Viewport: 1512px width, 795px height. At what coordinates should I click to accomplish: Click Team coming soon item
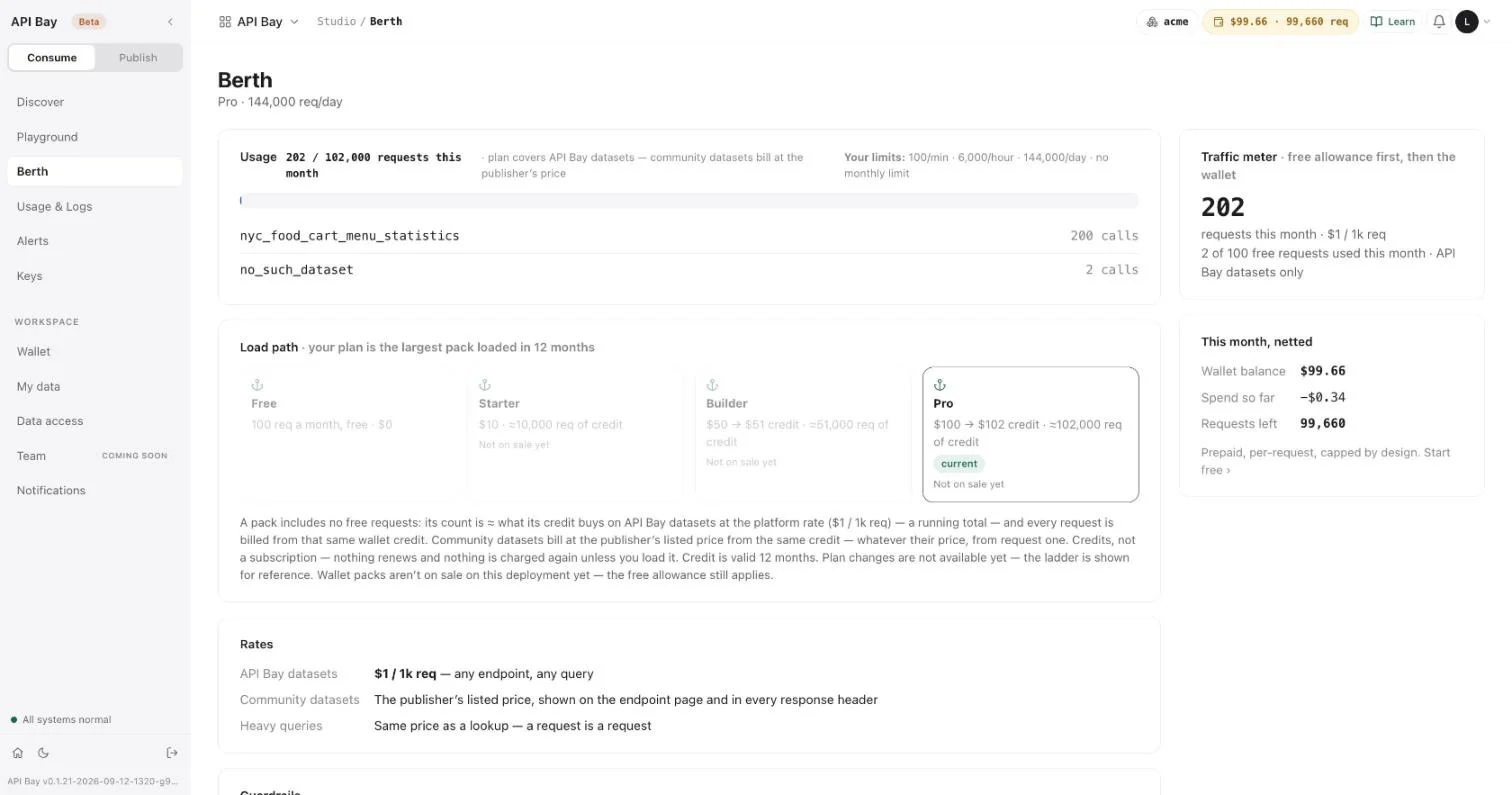(x=95, y=456)
